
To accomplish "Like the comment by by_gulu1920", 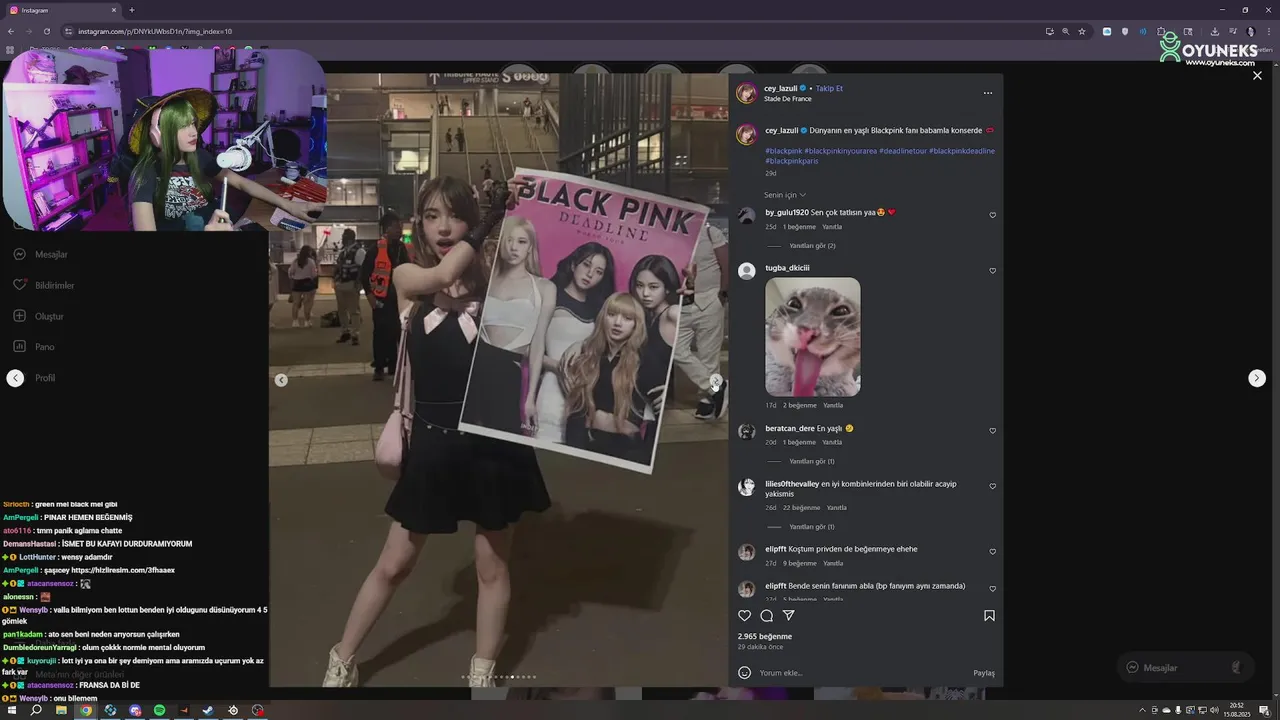I will click(x=992, y=215).
